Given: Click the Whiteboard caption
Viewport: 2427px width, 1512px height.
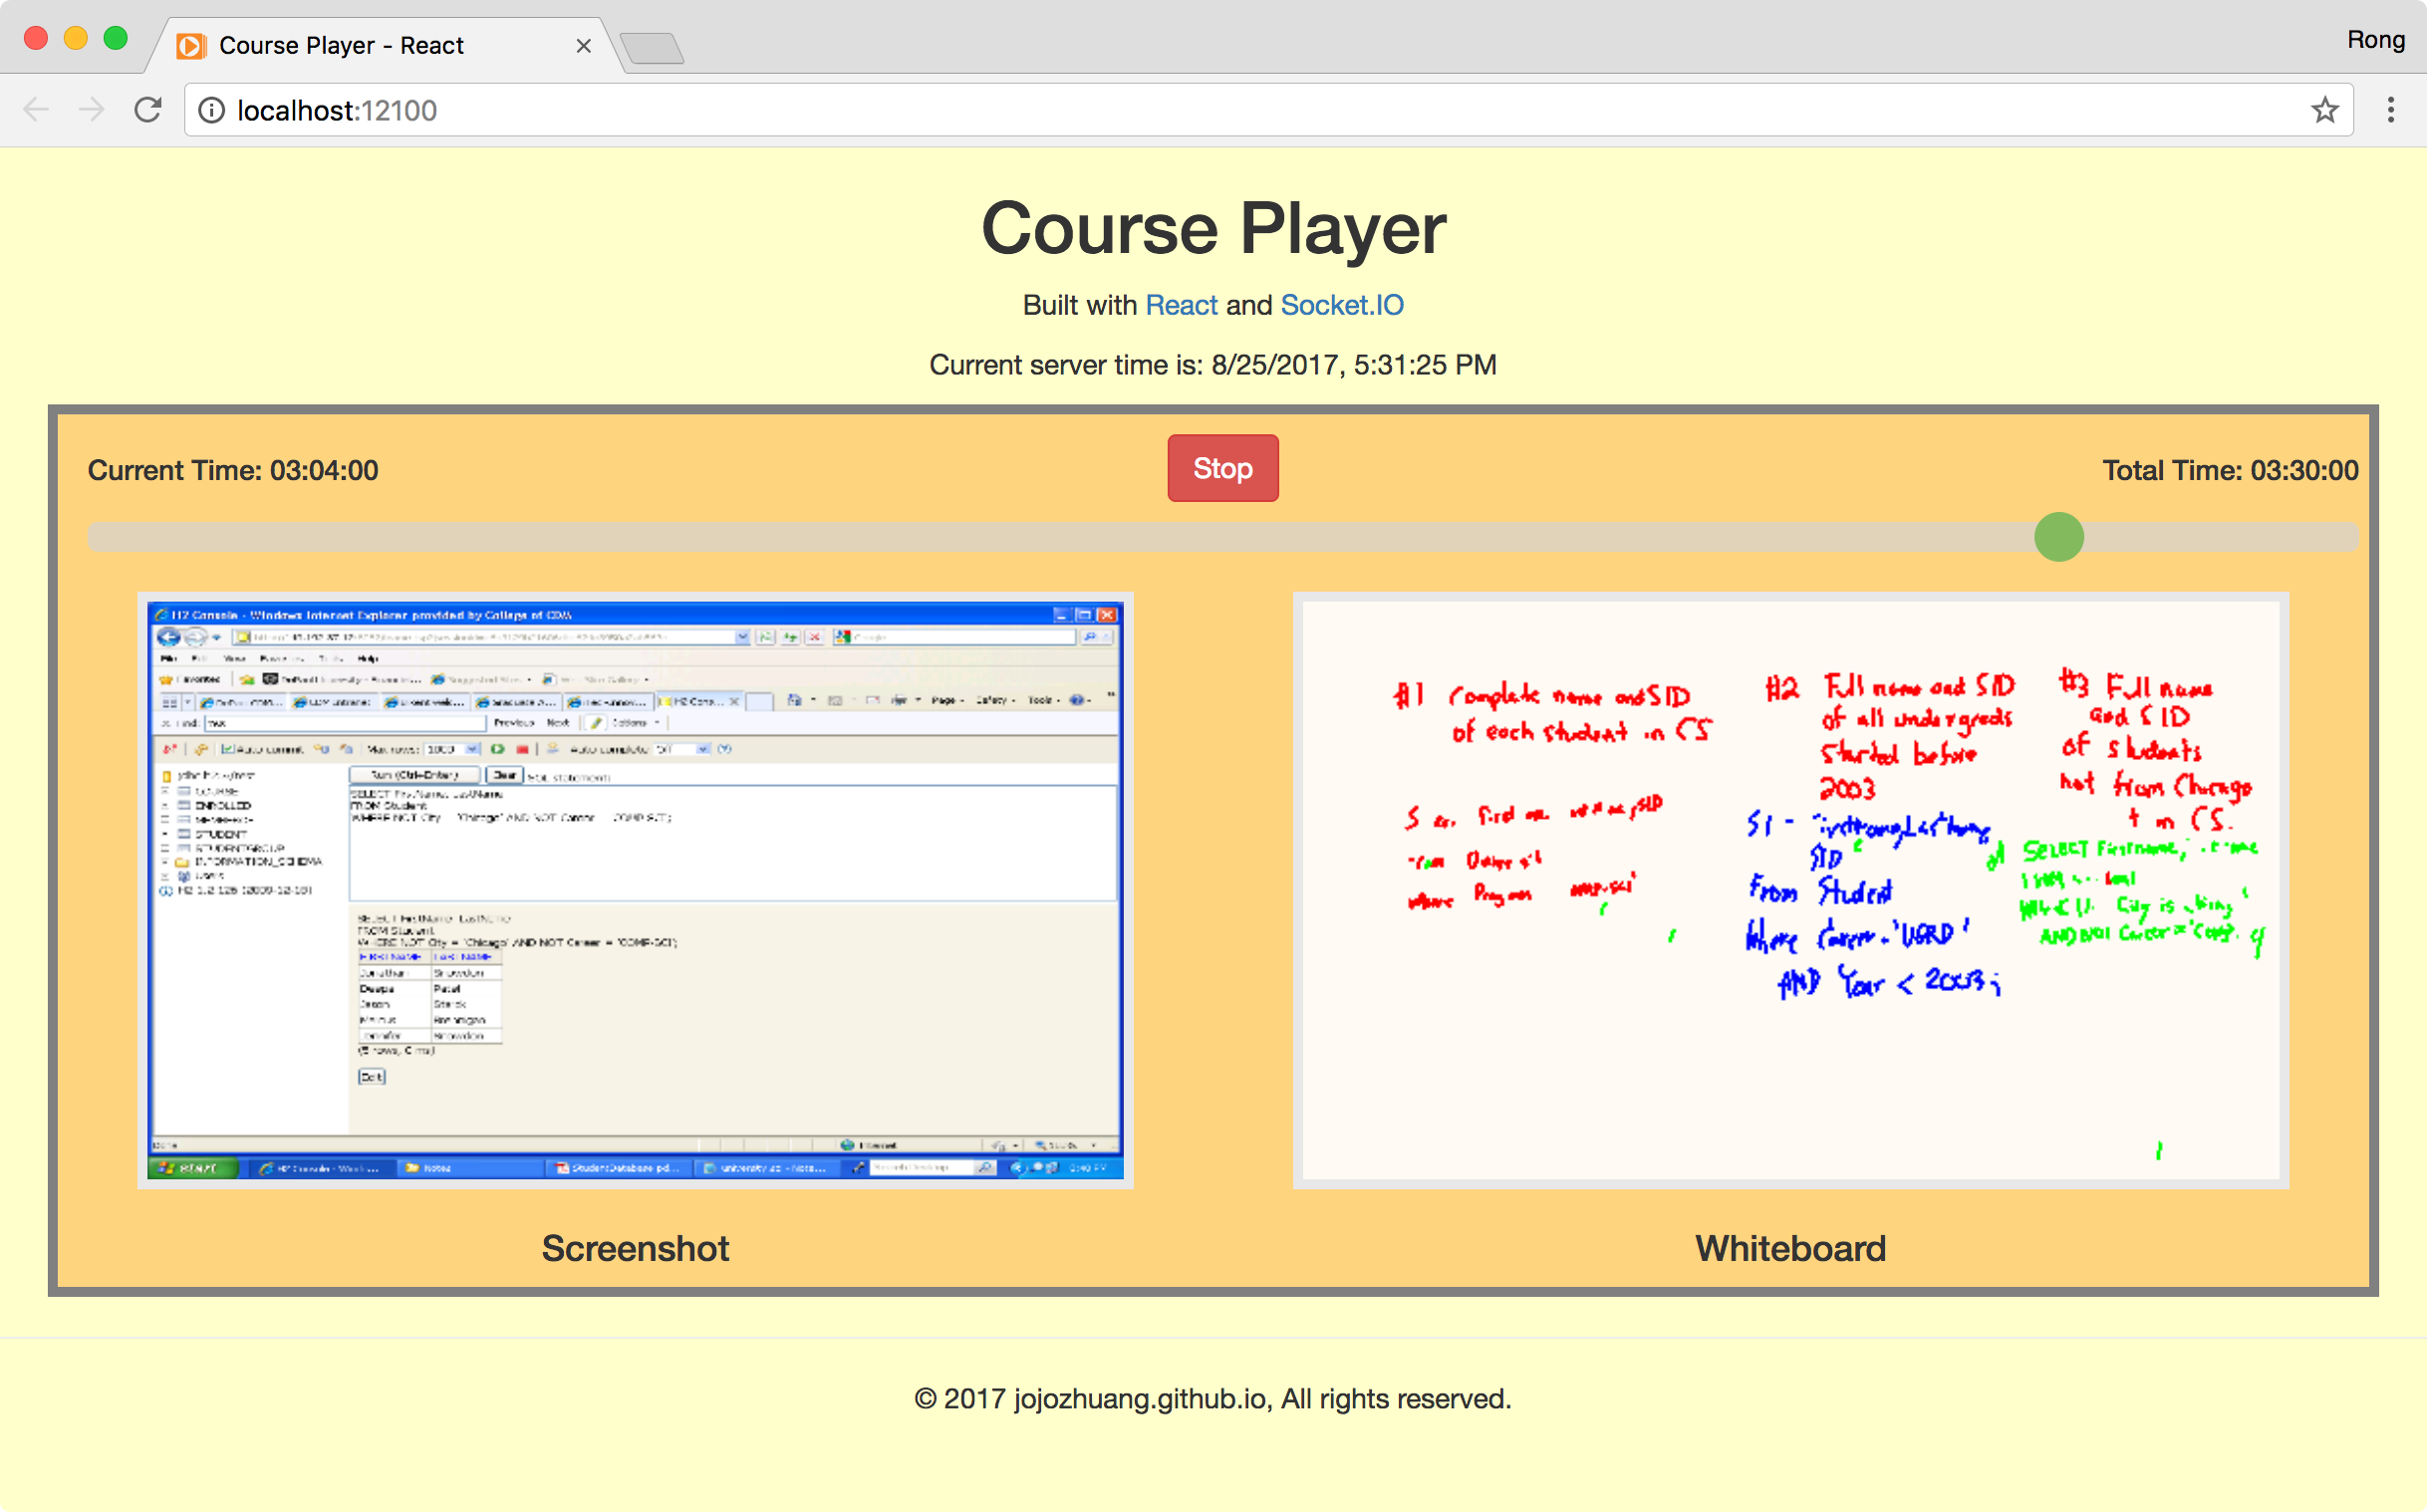Looking at the screenshot, I should tap(1790, 1248).
